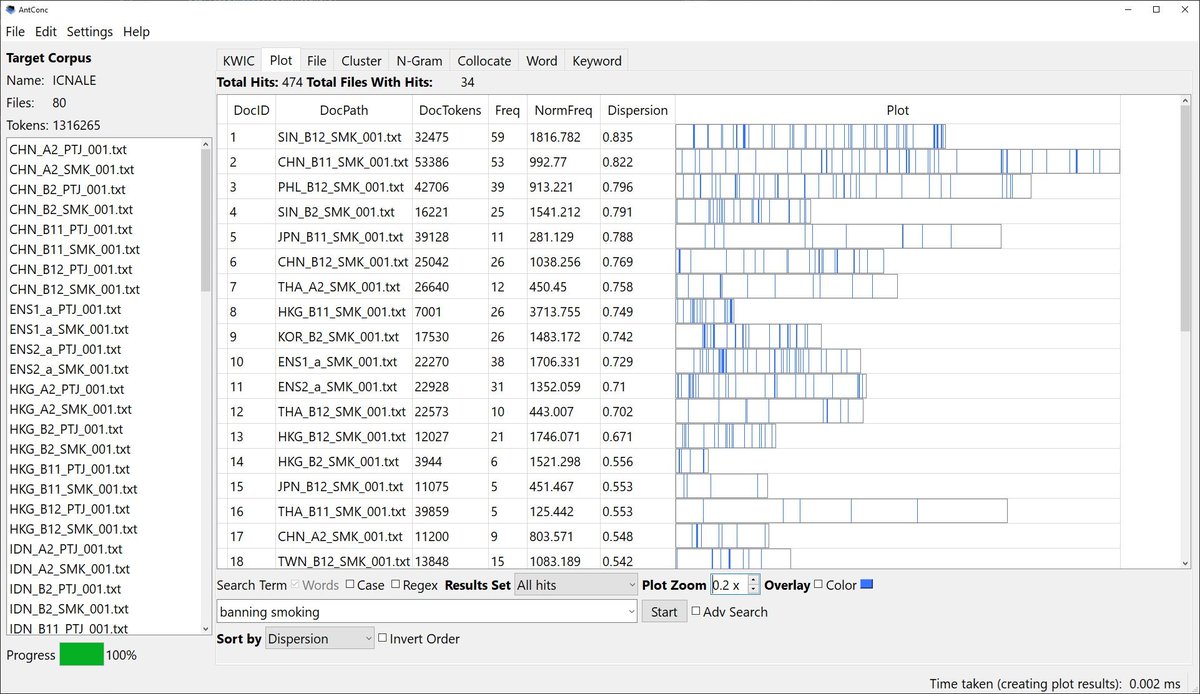This screenshot has width=1200, height=694.
Task: Click the plot bar for ENS2_a_SMK_001.txt
Action: point(771,386)
